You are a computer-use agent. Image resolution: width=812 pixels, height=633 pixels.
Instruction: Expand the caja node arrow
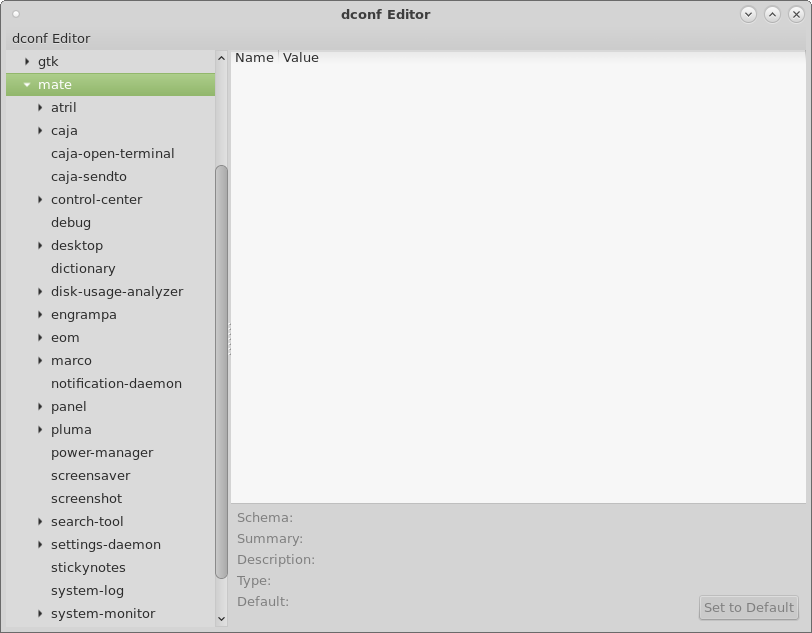40,131
